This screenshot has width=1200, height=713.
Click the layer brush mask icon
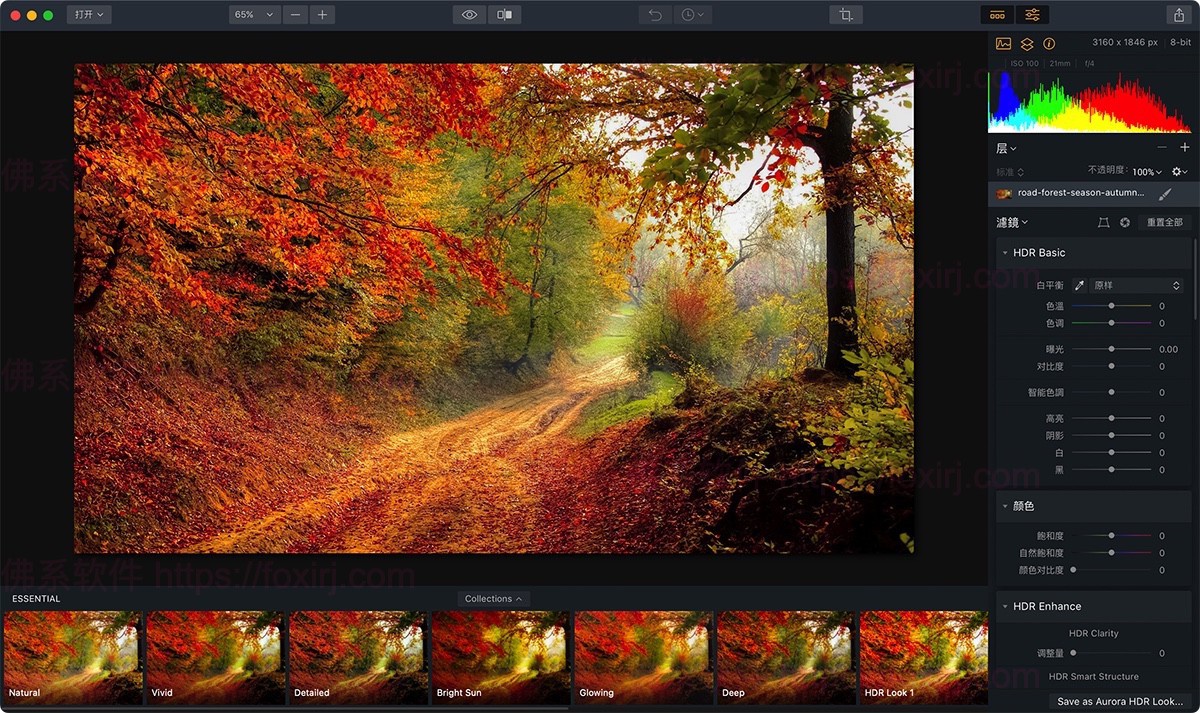coord(1165,193)
